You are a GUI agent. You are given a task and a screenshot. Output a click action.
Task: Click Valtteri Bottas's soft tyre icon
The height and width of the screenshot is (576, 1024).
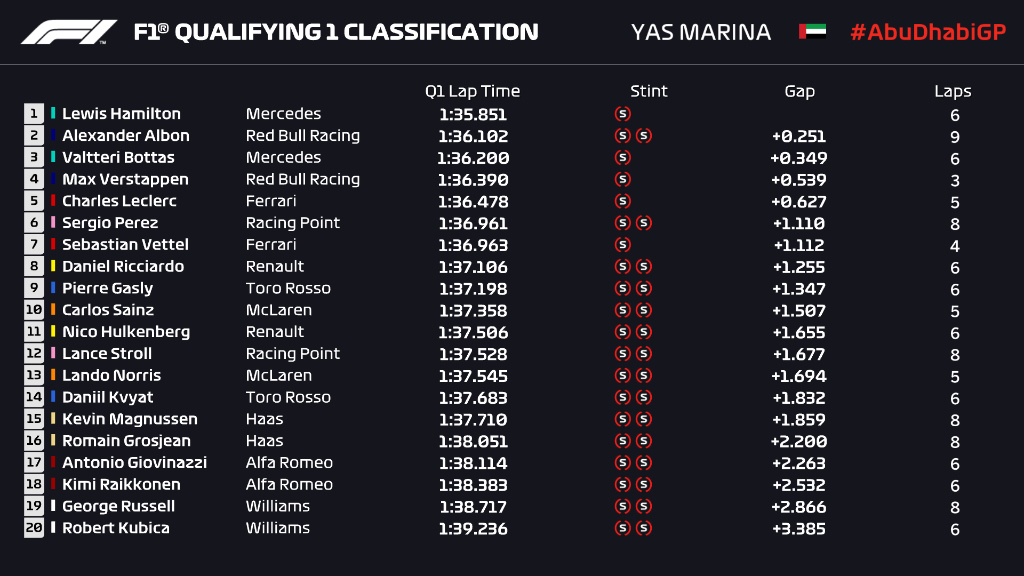[x=622, y=158]
